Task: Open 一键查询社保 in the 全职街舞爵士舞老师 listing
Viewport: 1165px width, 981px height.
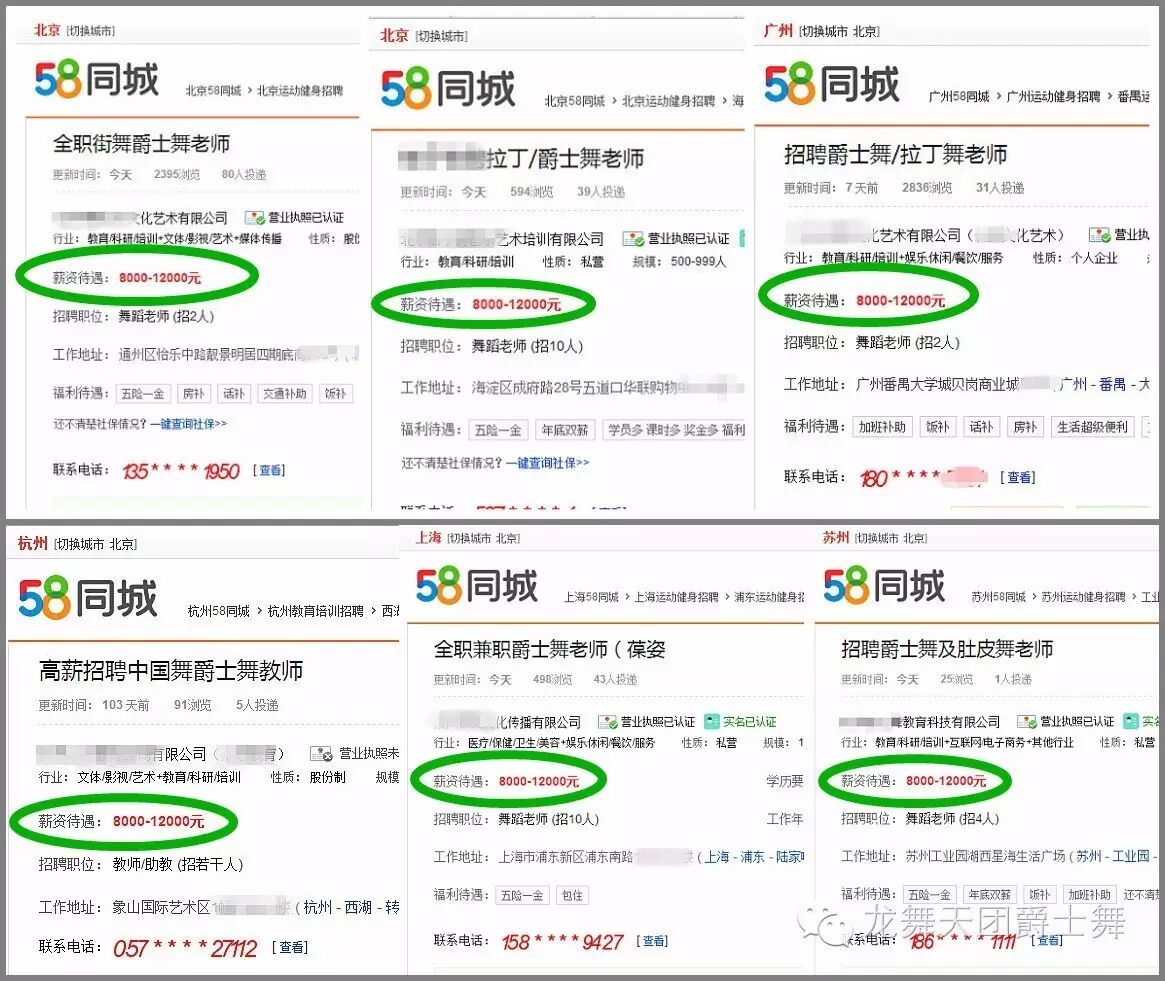Action: point(188,424)
